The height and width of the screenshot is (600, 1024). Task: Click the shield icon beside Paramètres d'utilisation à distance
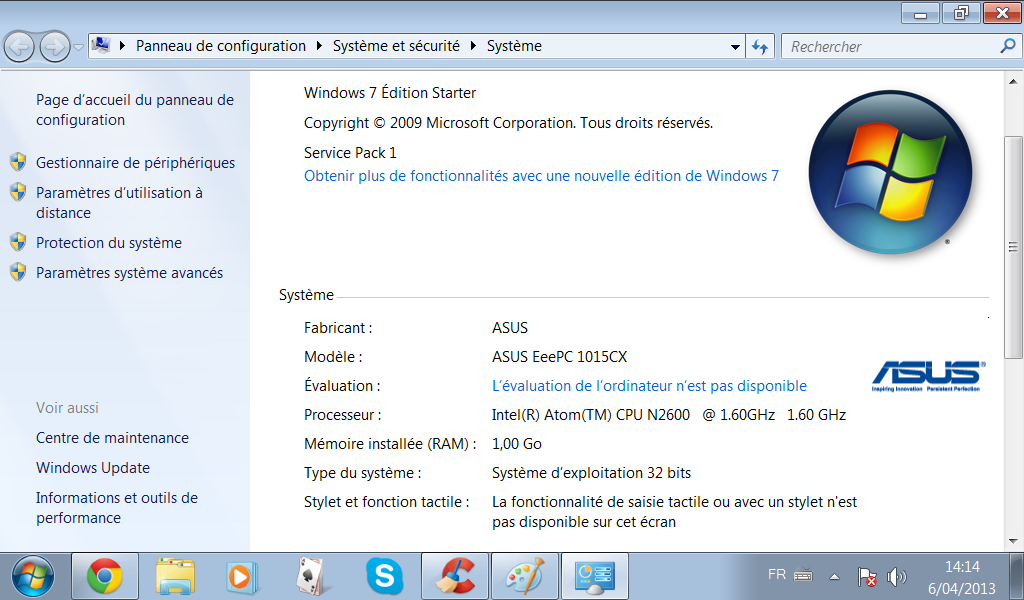18,192
